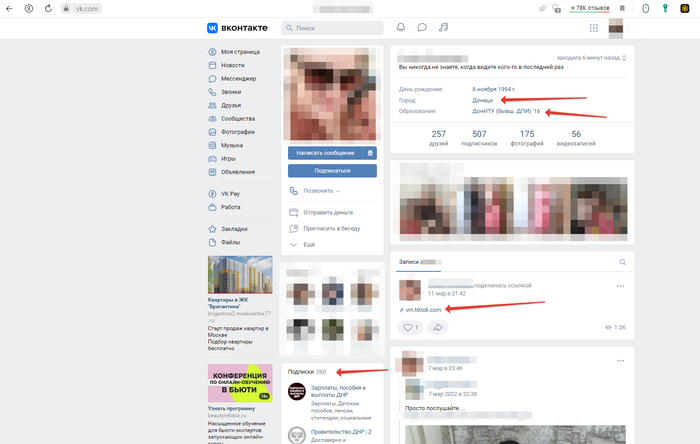Click the Файлы sidebar icon
The width and height of the screenshot is (700, 444).
[212, 242]
